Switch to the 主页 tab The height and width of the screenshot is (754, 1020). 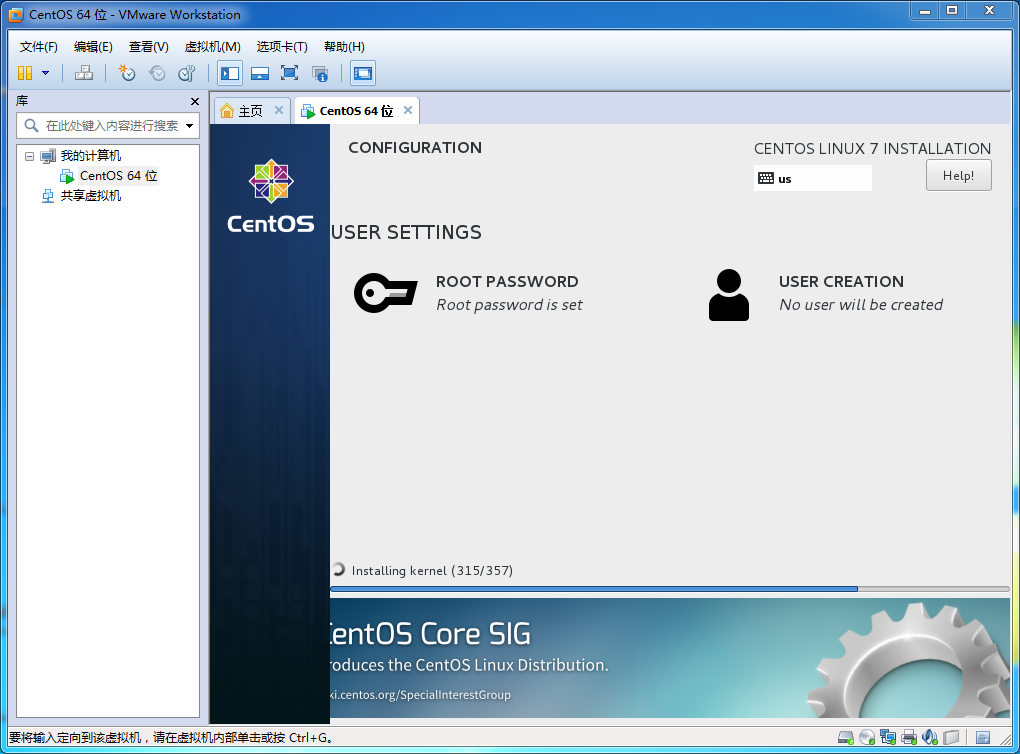[x=250, y=111]
